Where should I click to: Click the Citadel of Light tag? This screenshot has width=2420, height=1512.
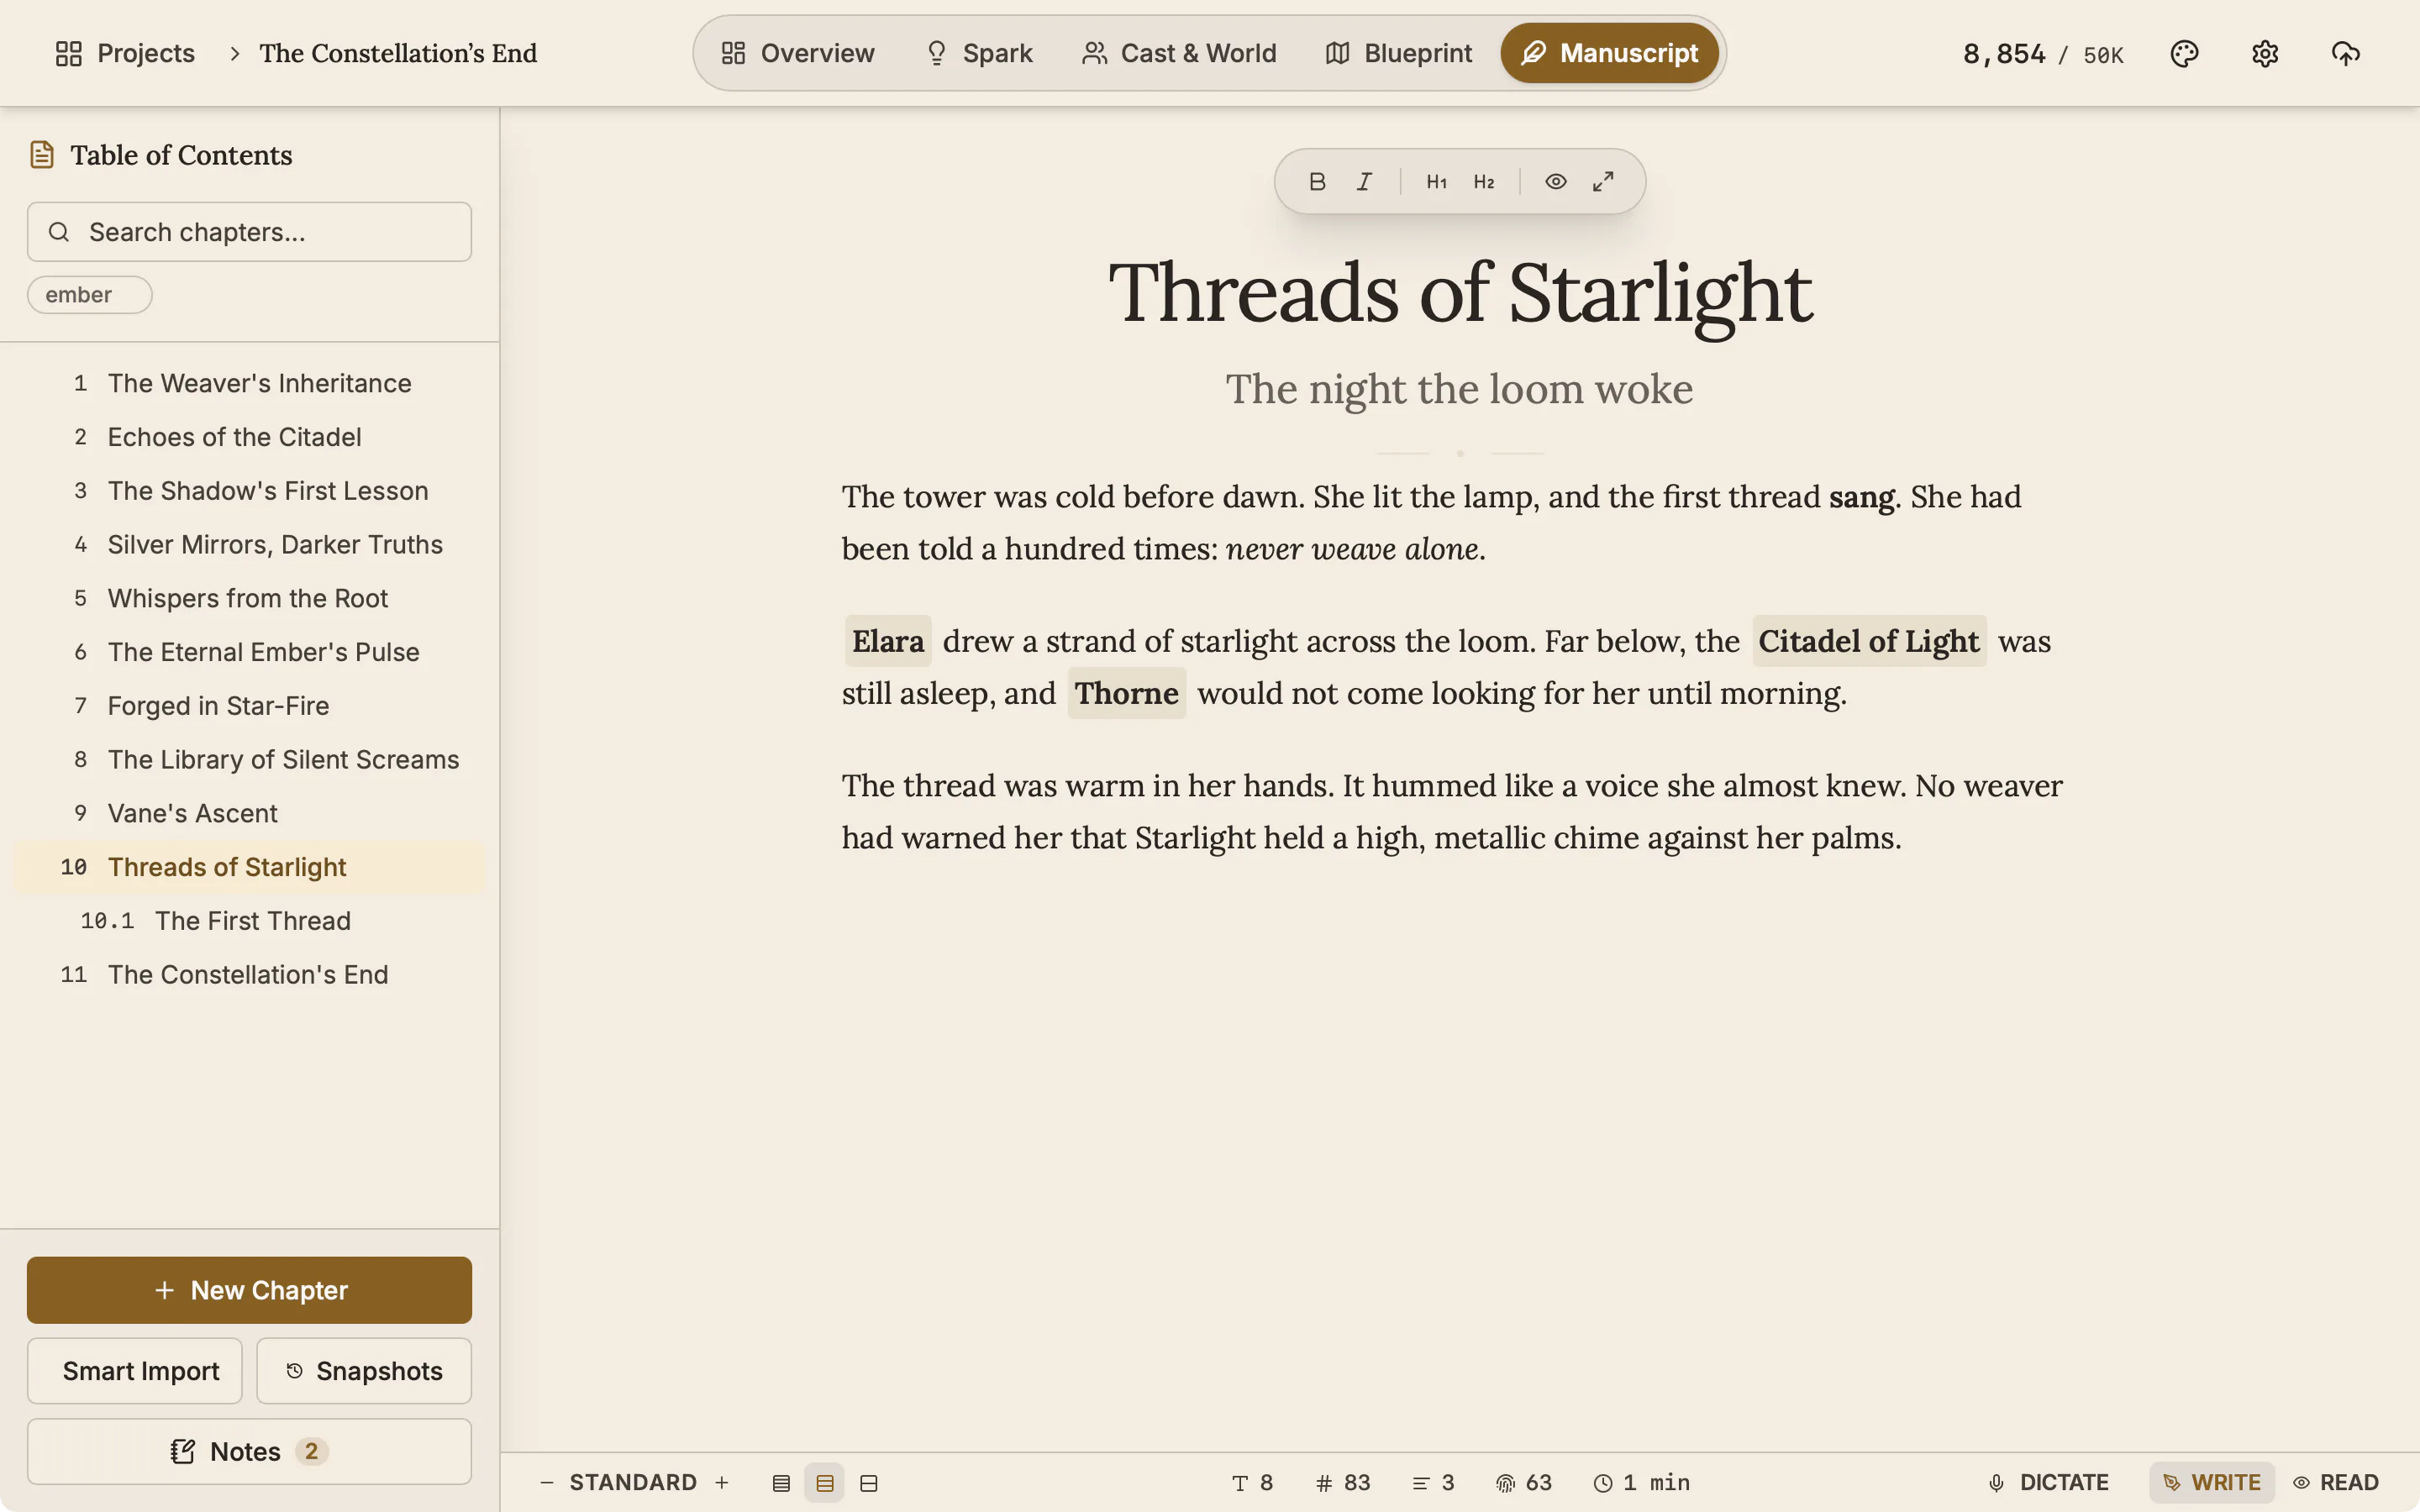point(1869,641)
